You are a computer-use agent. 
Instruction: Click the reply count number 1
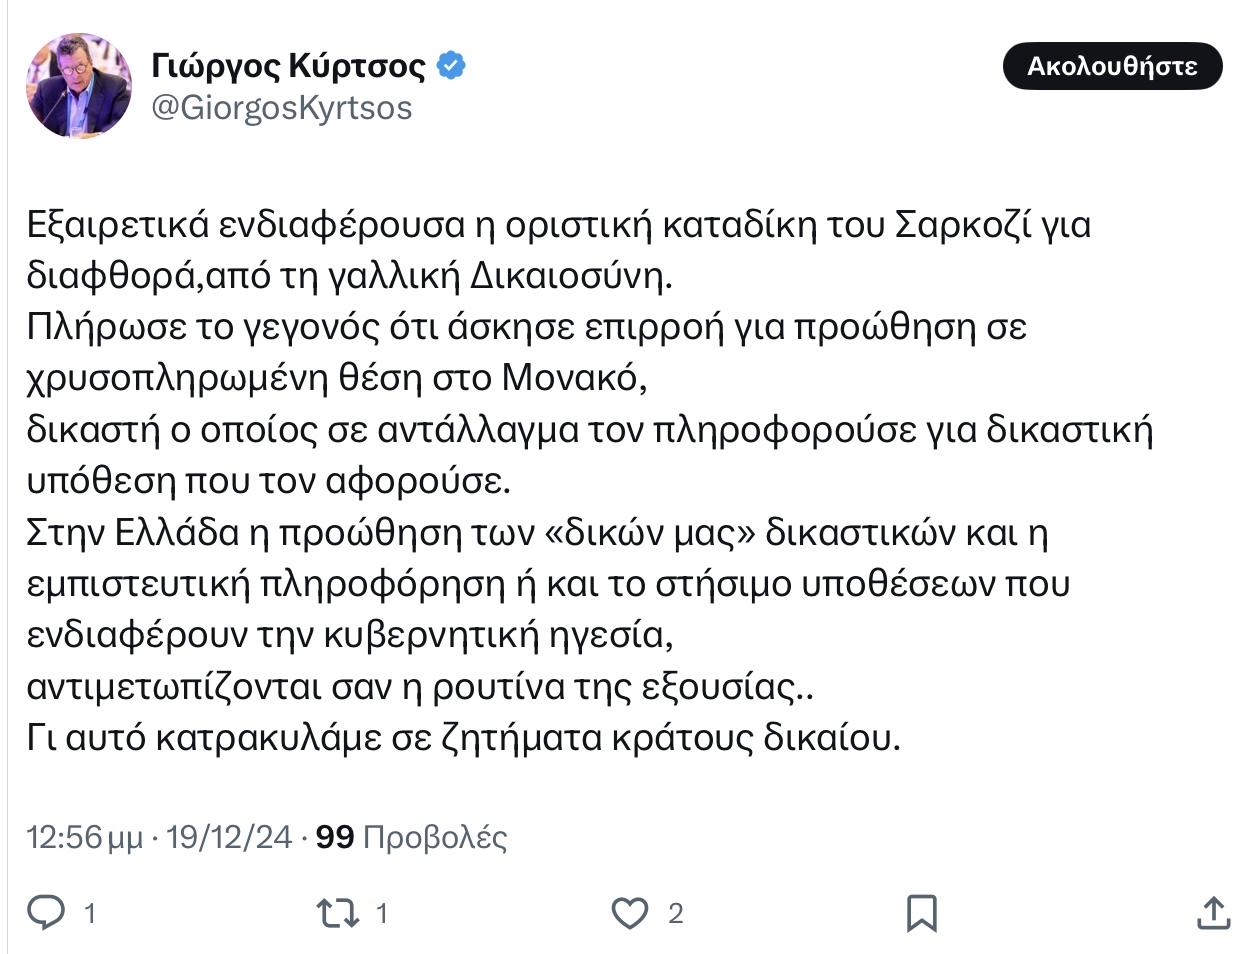[90, 913]
